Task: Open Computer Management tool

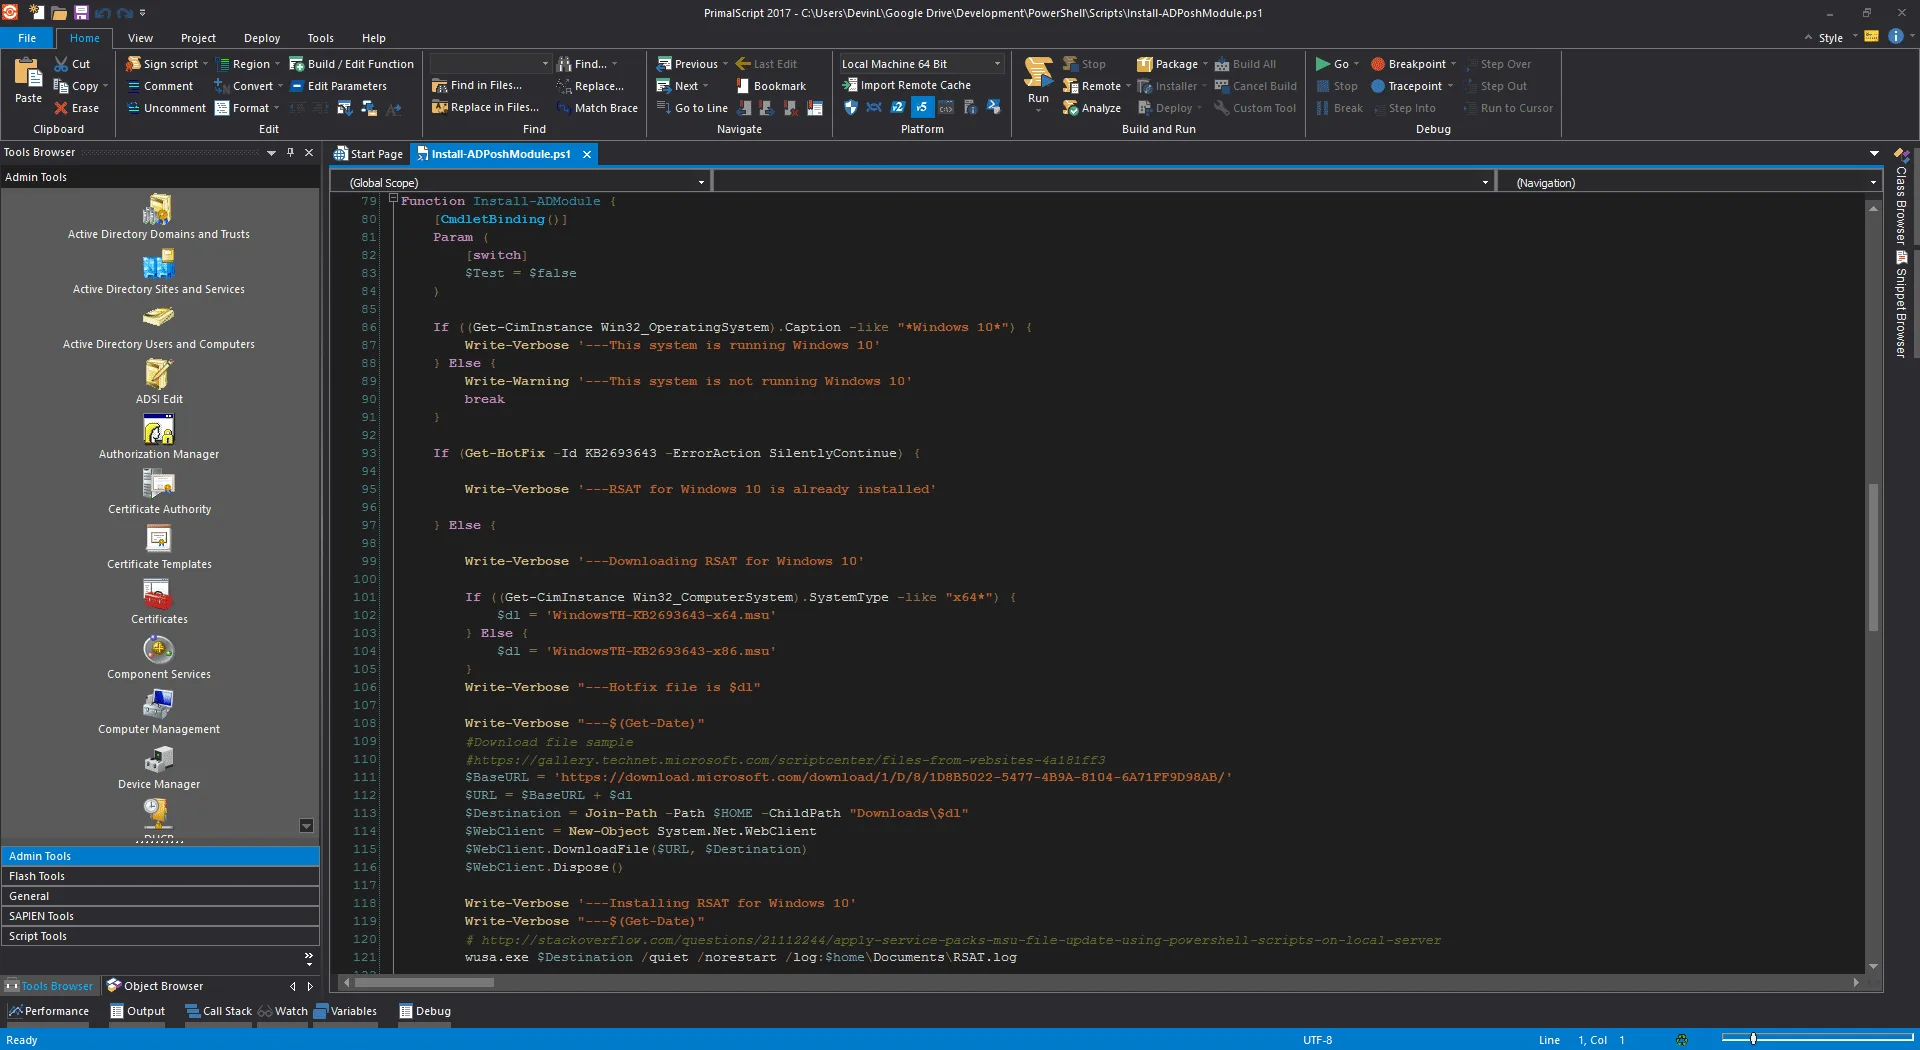Action: [x=159, y=712]
